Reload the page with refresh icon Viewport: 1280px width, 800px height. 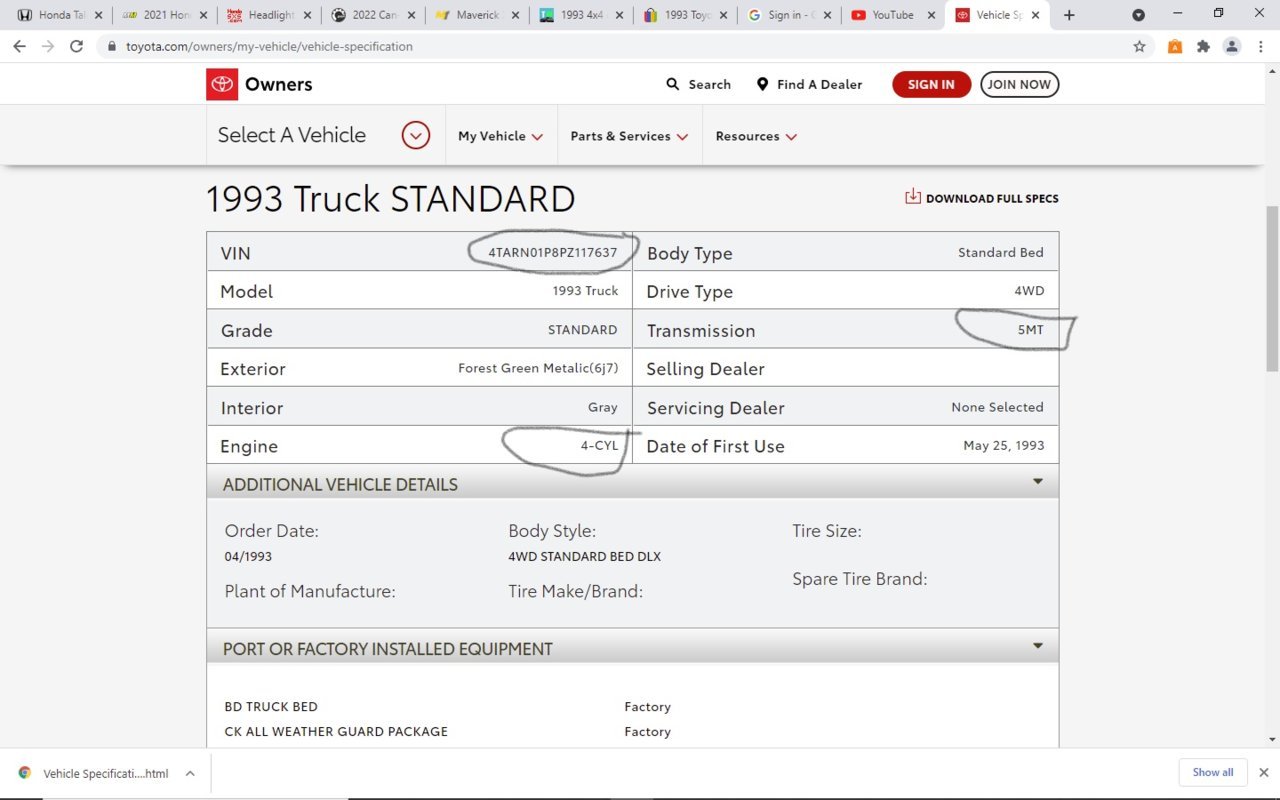pyautogui.click(x=76, y=46)
